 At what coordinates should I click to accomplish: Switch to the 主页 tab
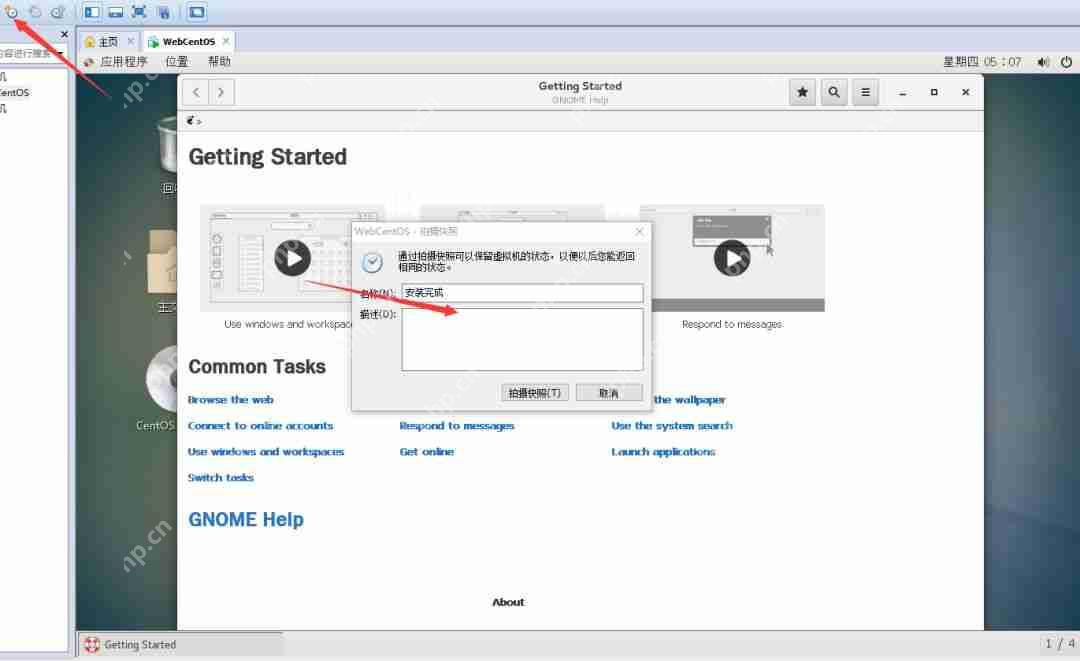pyautogui.click(x=108, y=41)
